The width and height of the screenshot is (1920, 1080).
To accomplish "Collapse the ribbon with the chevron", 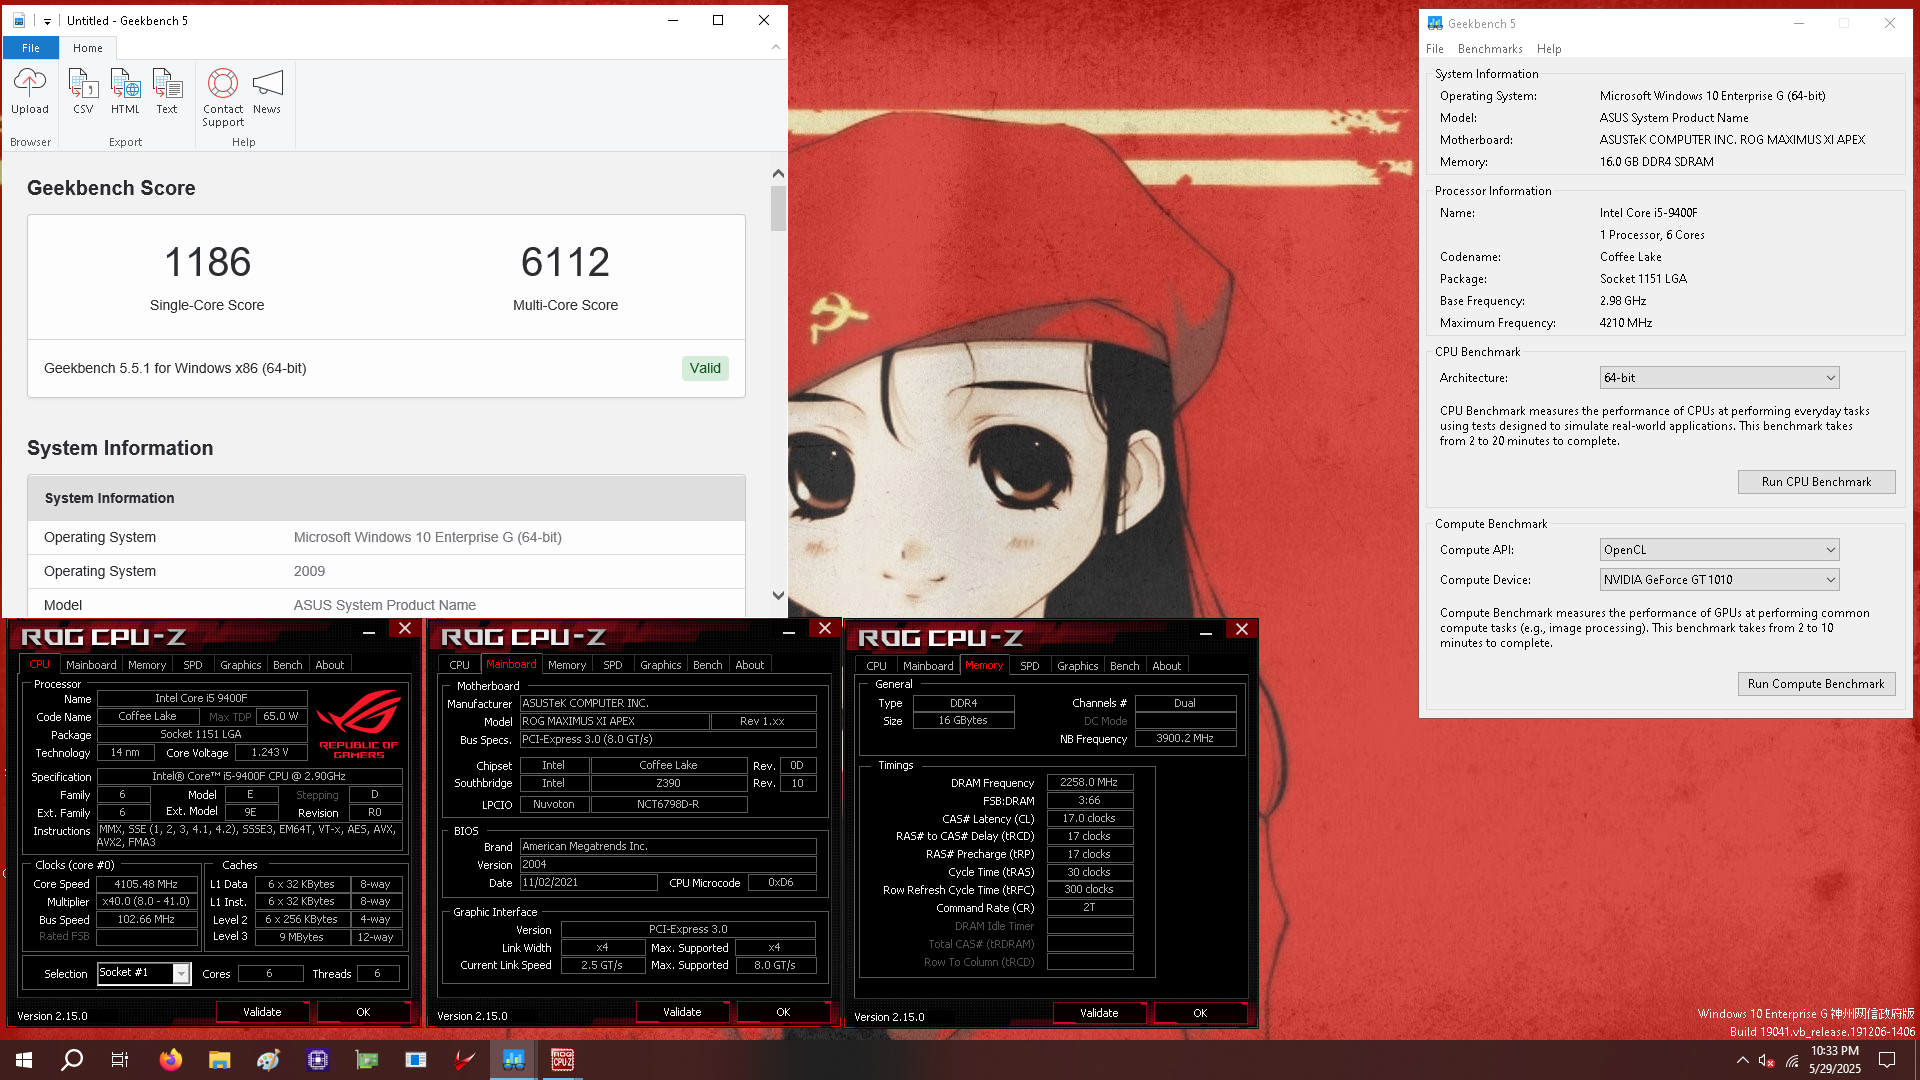I will 776,47.
